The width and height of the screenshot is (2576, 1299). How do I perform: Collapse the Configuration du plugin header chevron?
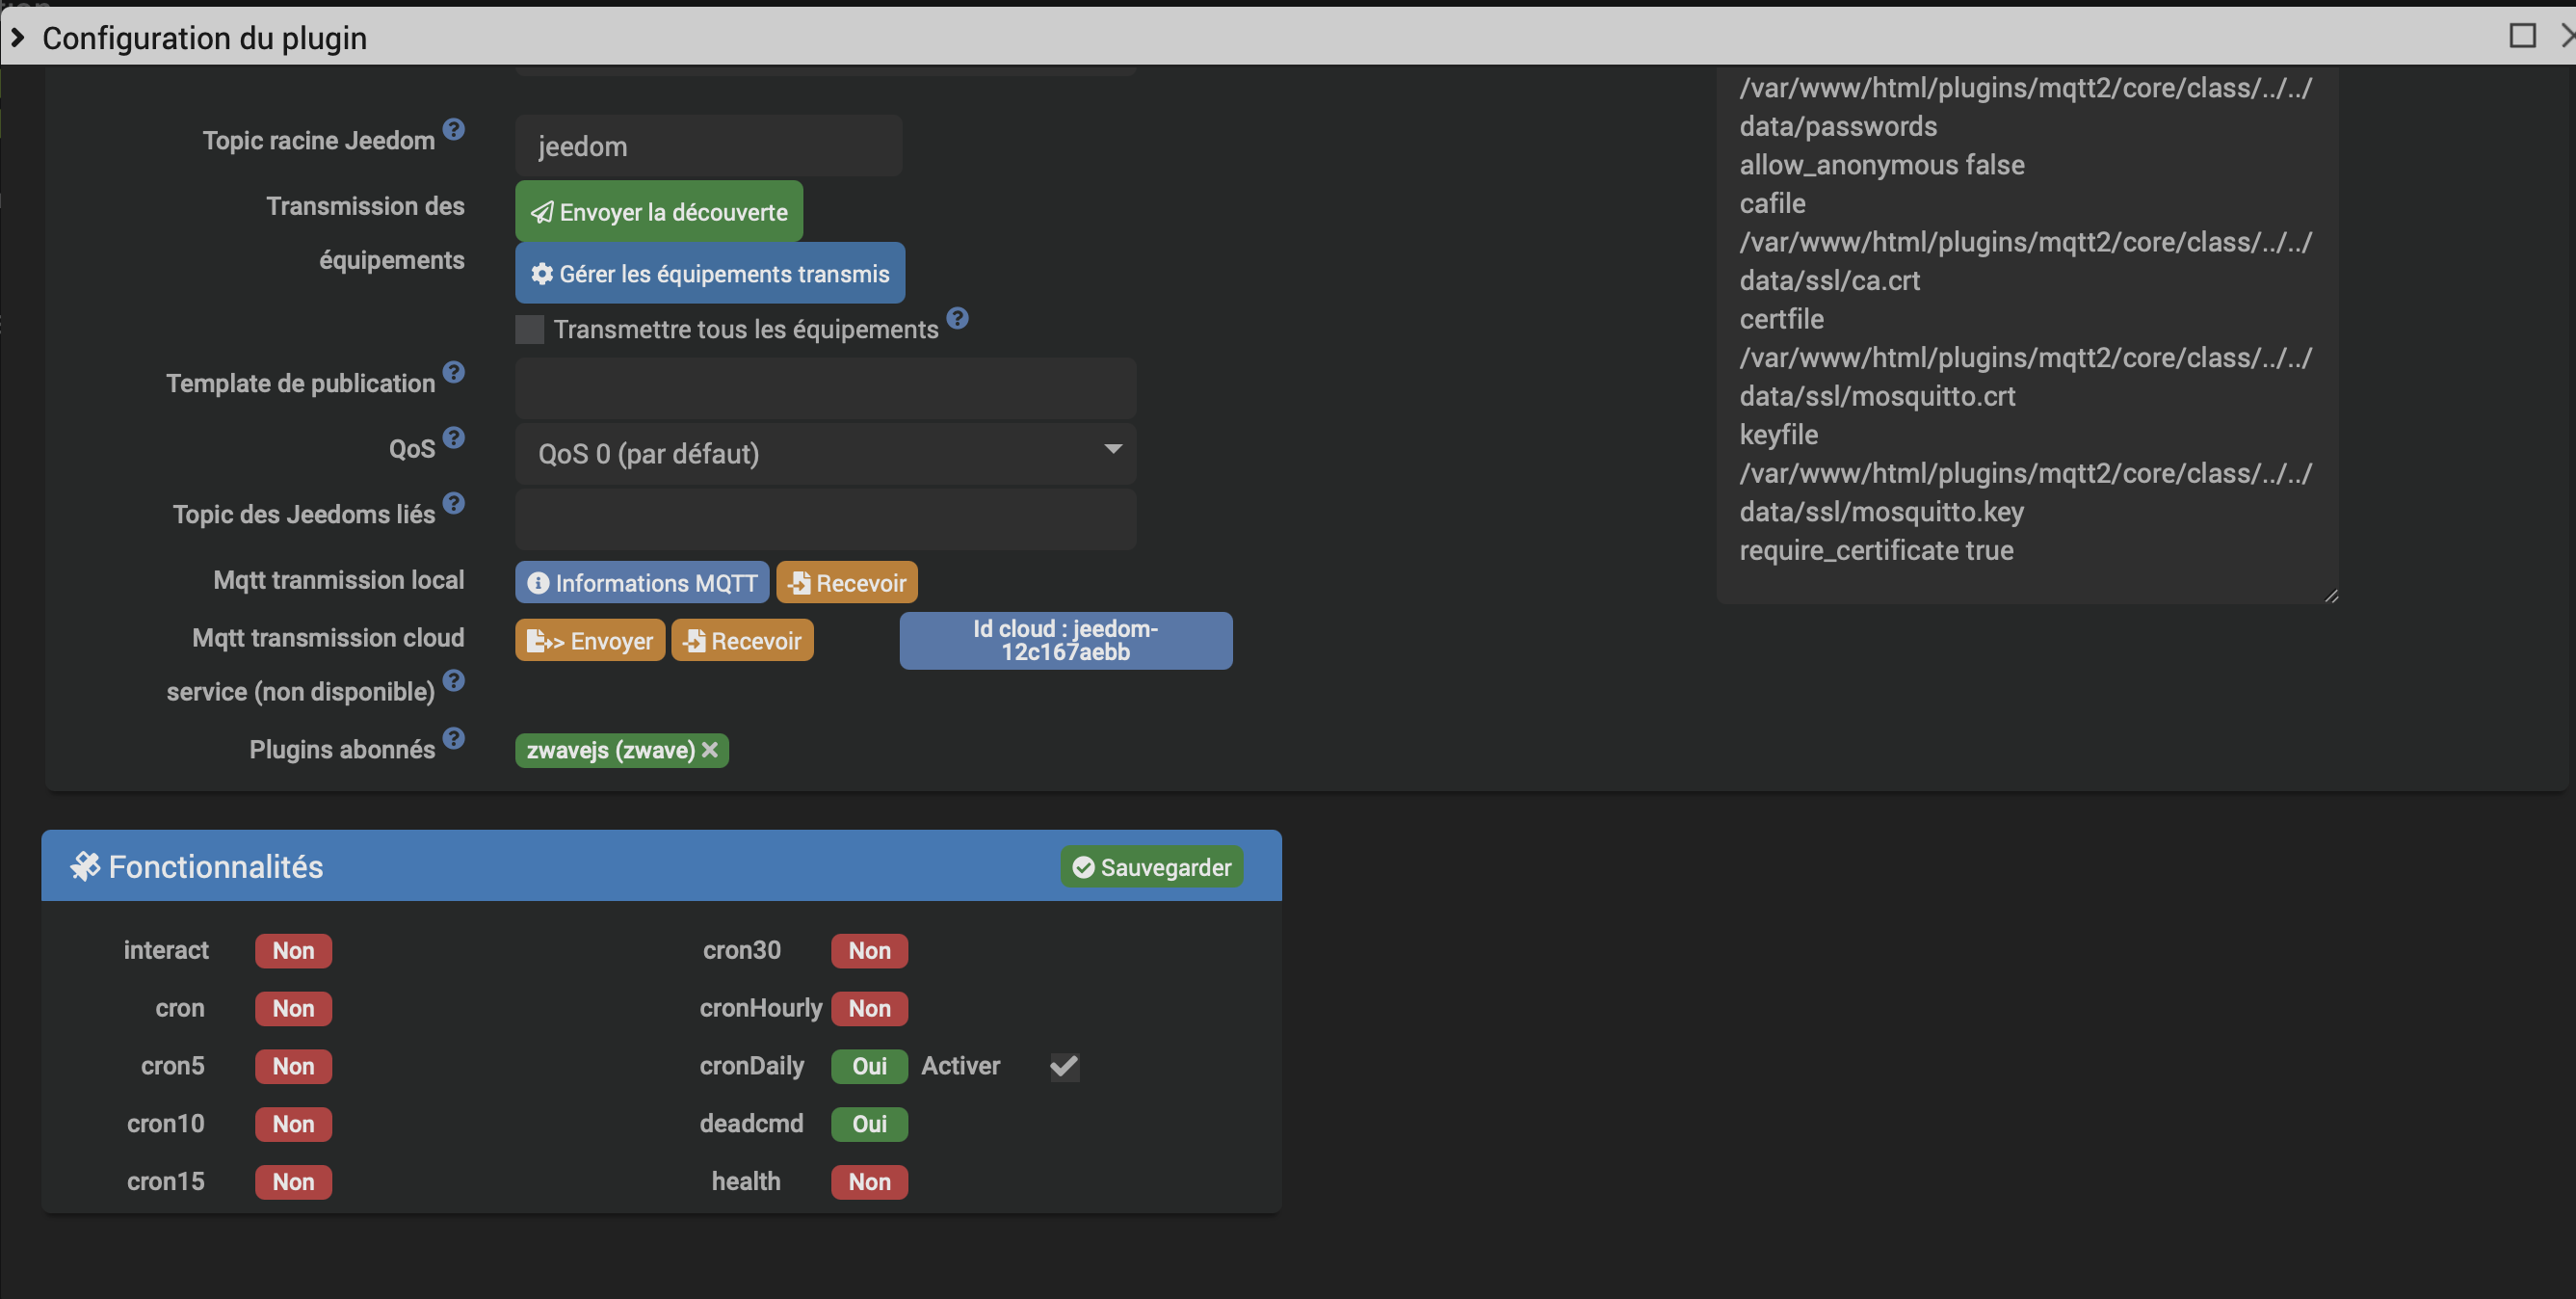[18, 37]
